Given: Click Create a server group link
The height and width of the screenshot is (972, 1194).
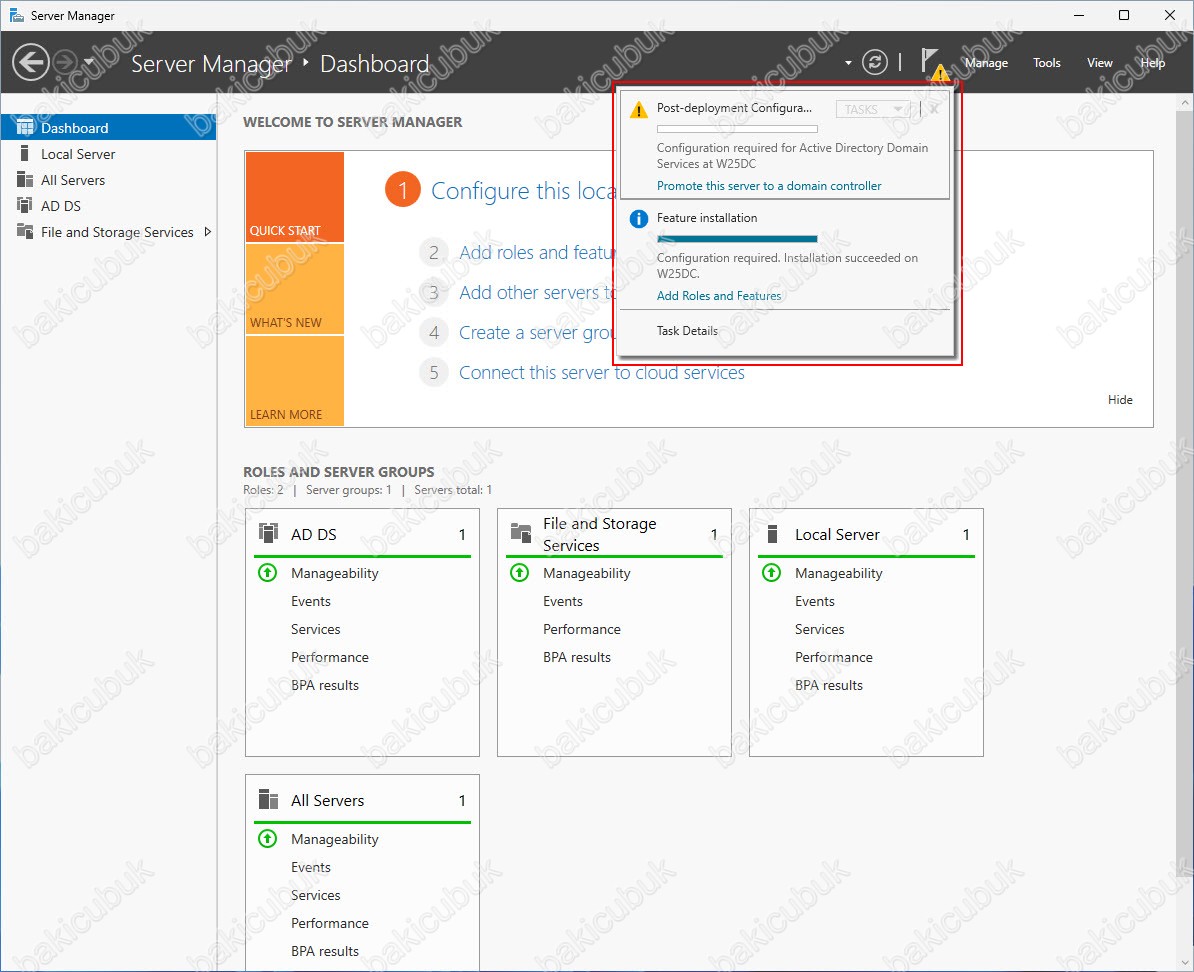Looking at the screenshot, I should [x=537, y=333].
